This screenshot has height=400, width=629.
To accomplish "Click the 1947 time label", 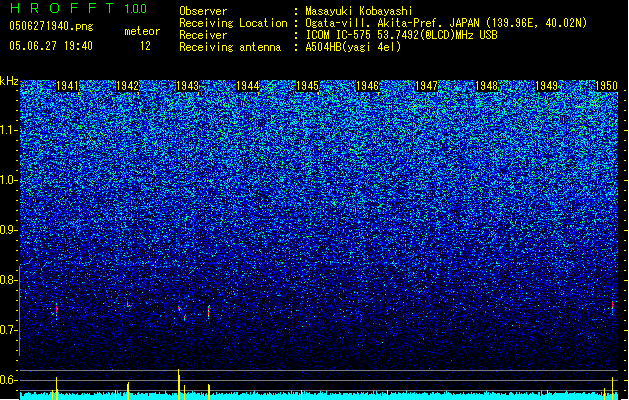I will (x=426, y=86).
